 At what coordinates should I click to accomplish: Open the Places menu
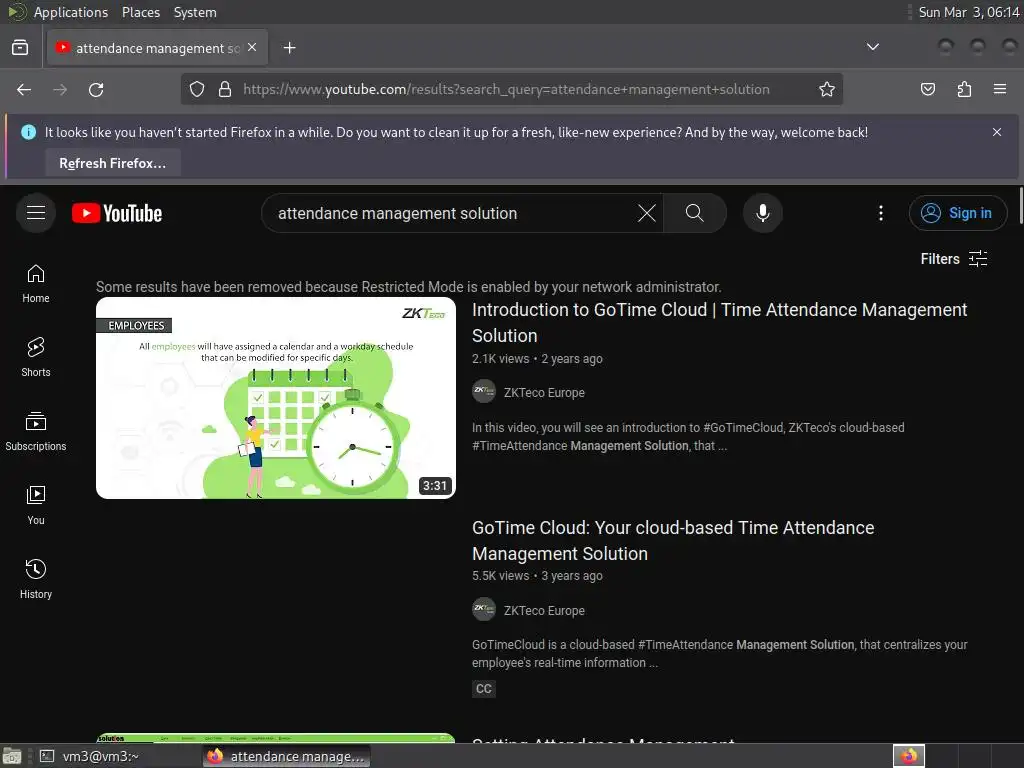(x=141, y=12)
